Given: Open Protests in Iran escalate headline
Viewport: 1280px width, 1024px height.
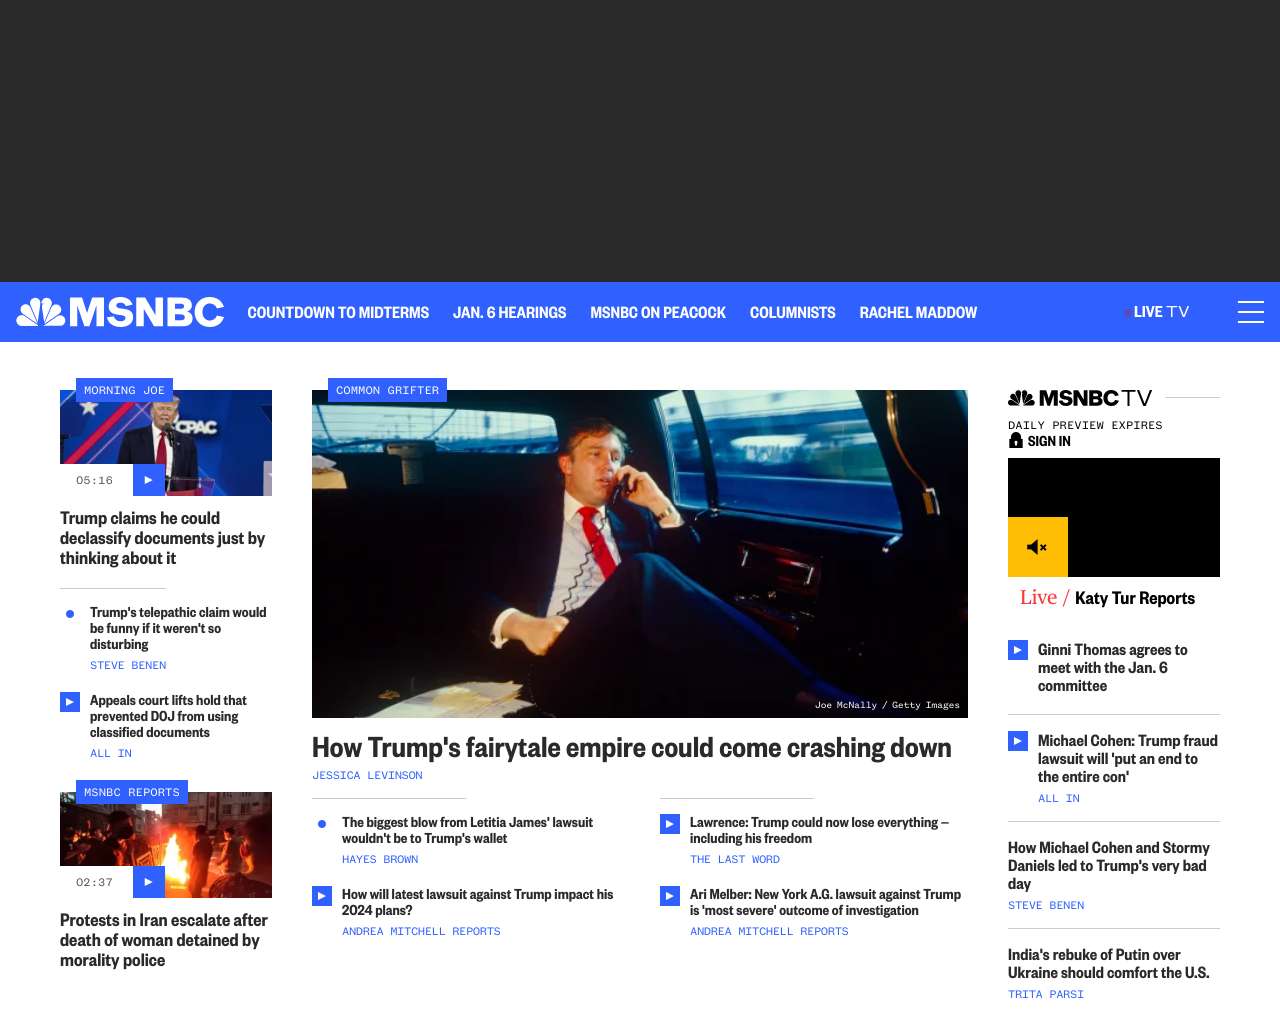Looking at the screenshot, I should [163, 940].
